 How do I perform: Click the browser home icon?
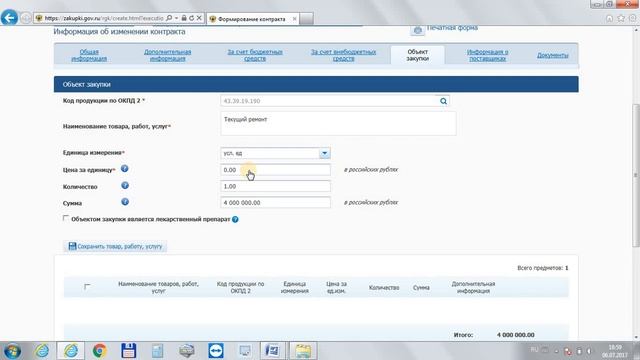[609, 18]
